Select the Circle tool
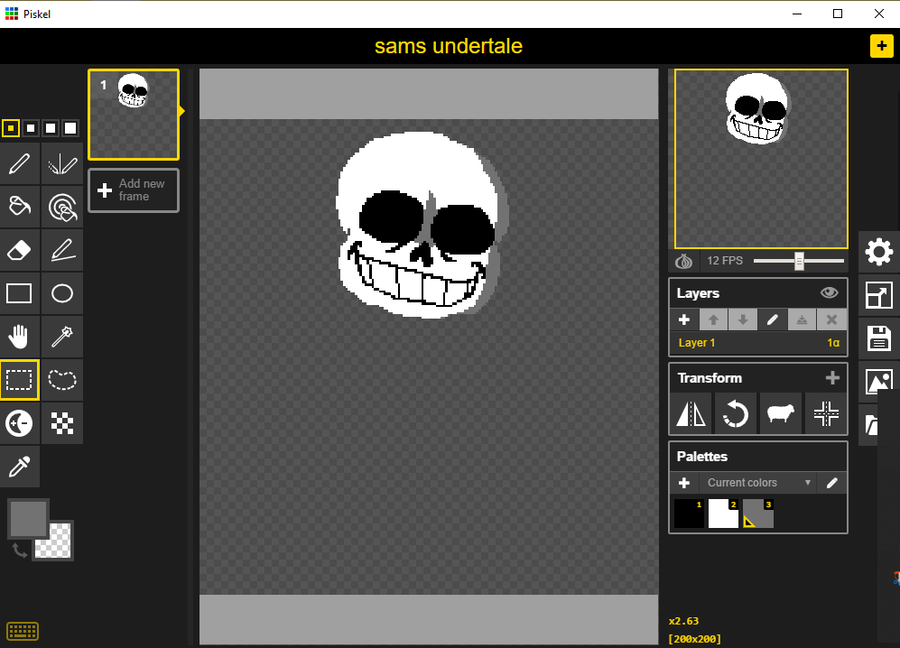Image resolution: width=900 pixels, height=648 pixels. click(62, 293)
